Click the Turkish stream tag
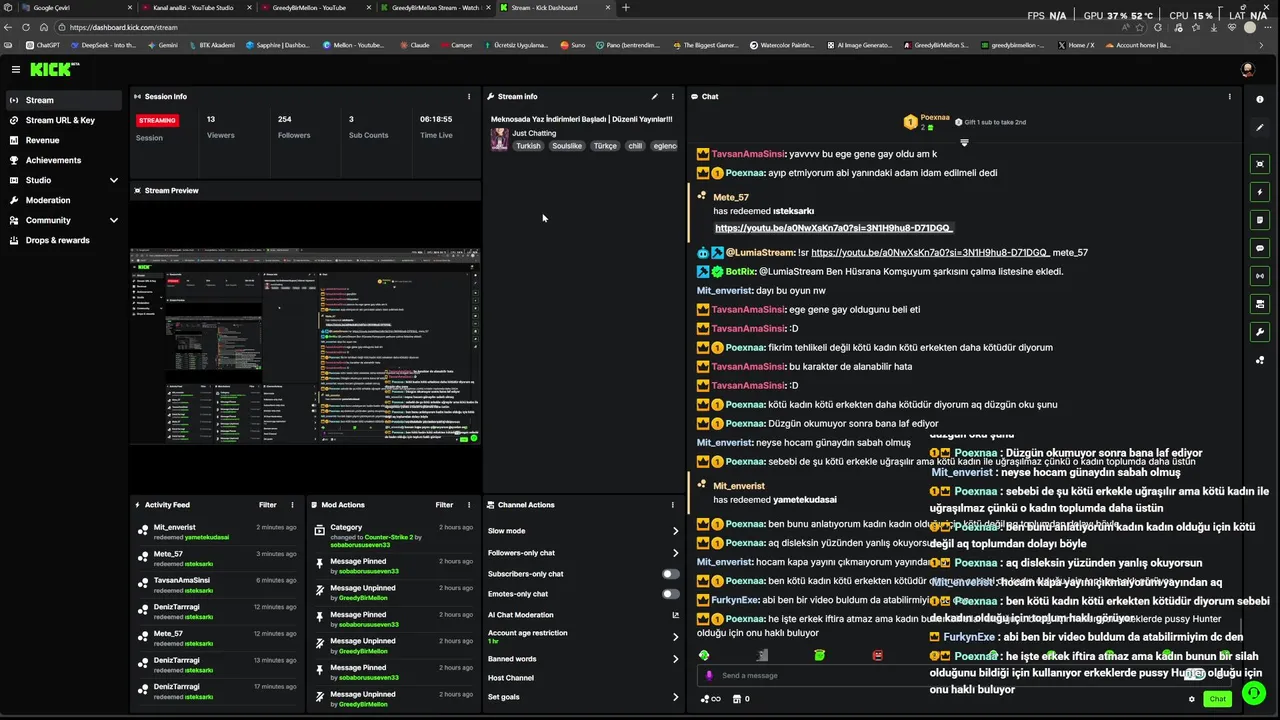This screenshot has width=1280, height=720. click(528, 146)
